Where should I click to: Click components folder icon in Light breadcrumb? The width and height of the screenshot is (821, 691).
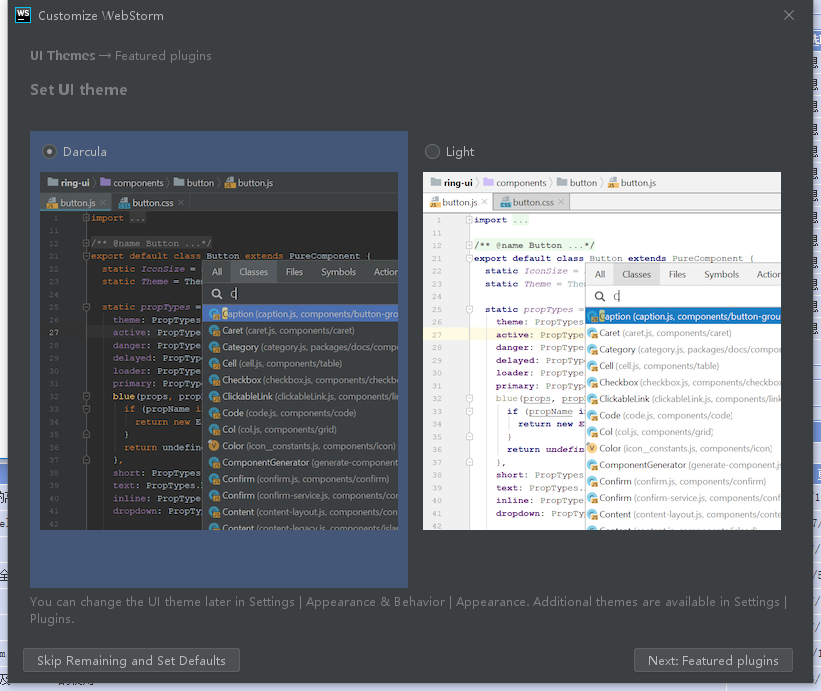click(488, 183)
